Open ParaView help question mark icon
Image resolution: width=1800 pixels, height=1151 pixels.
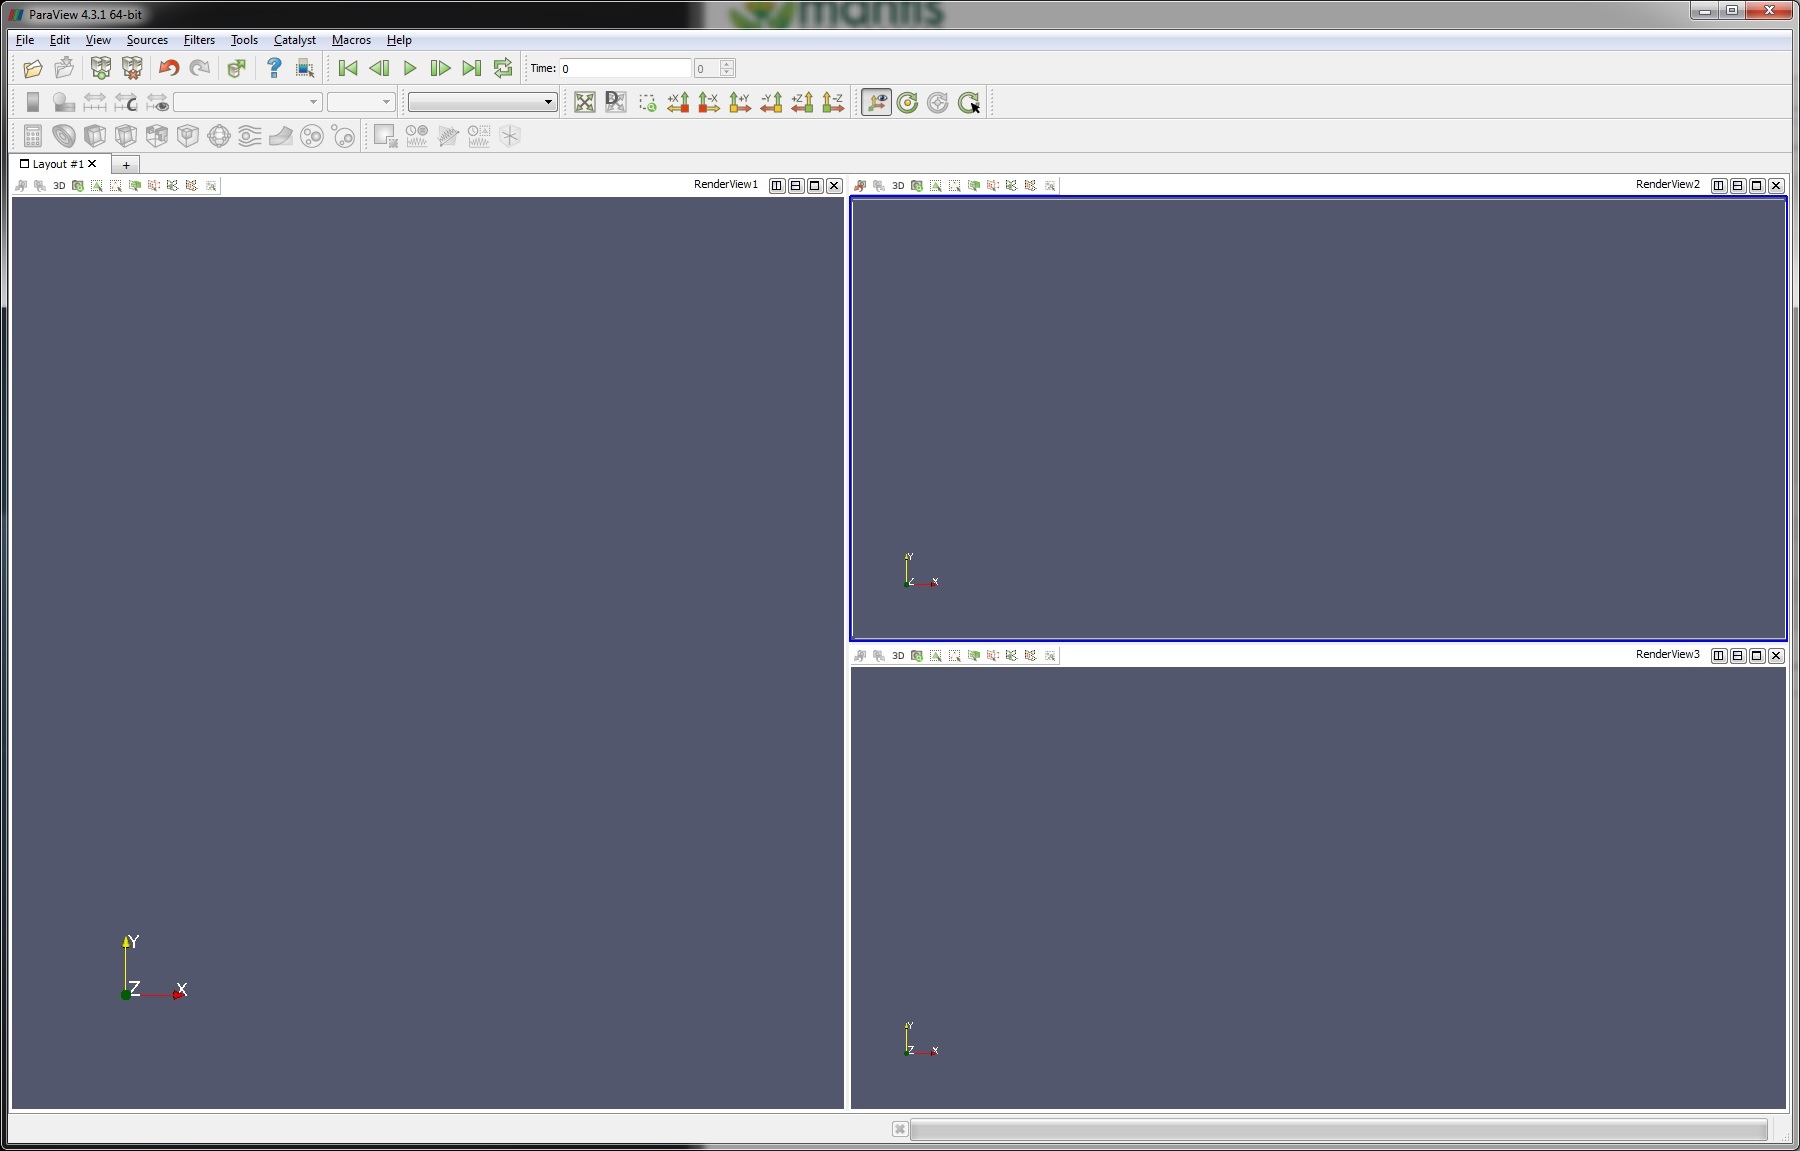274,69
